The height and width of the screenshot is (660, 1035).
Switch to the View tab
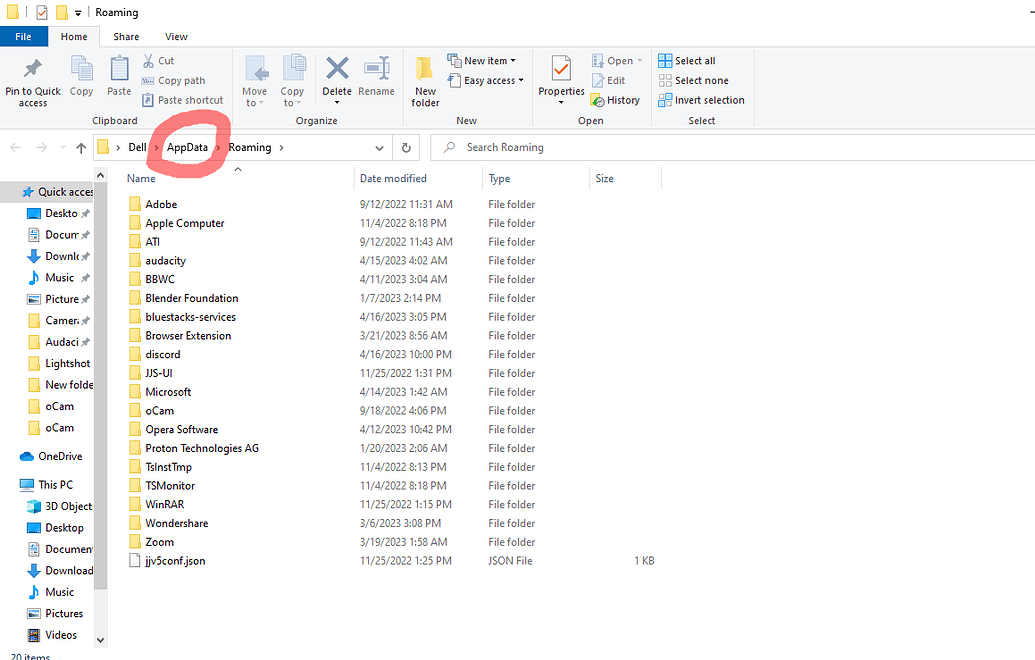pyautogui.click(x=176, y=36)
